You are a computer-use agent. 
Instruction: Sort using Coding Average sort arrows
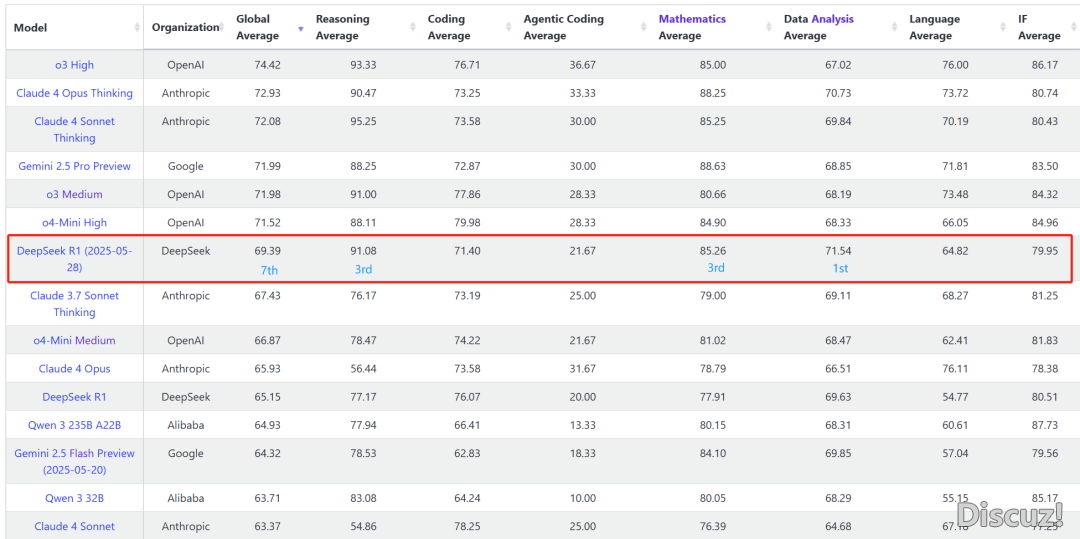pos(508,27)
